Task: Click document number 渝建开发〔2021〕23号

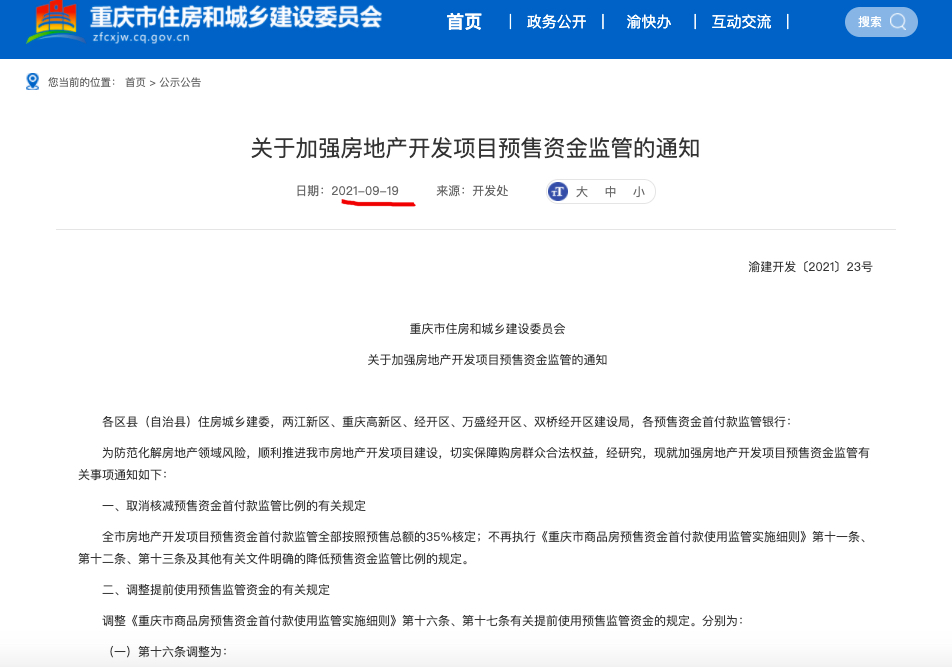Action: pyautogui.click(x=810, y=267)
